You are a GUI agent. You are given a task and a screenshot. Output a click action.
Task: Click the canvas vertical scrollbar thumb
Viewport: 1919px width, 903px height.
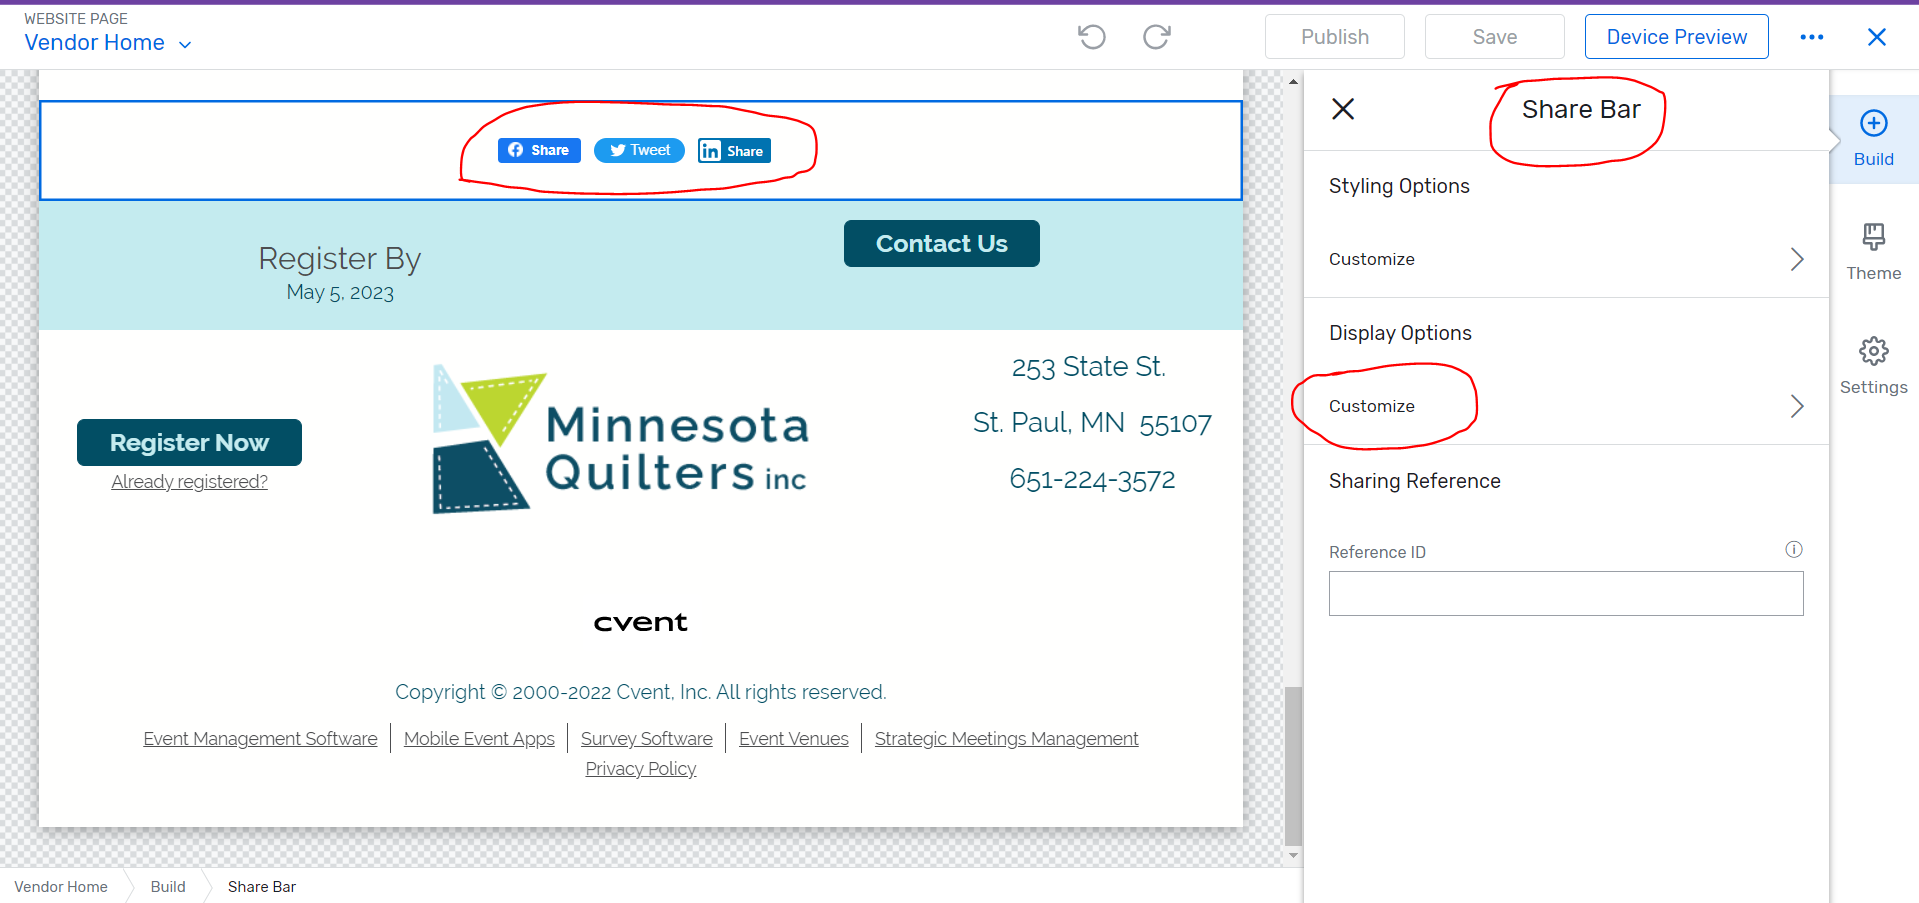click(1293, 766)
